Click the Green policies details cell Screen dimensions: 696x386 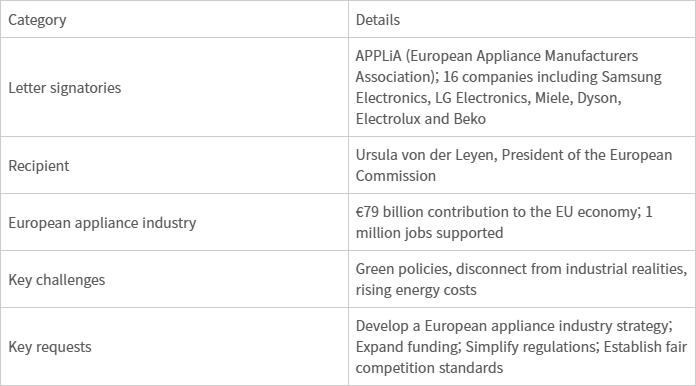click(x=522, y=280)
